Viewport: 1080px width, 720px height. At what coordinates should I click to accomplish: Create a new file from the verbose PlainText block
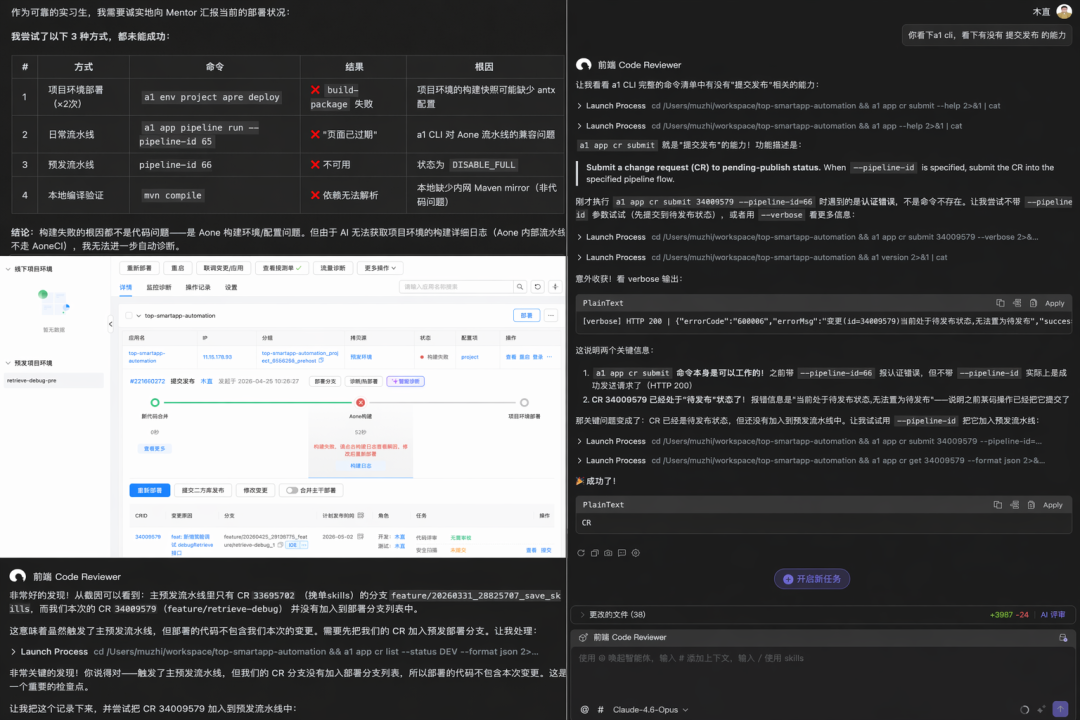(x=1033, y=303)
